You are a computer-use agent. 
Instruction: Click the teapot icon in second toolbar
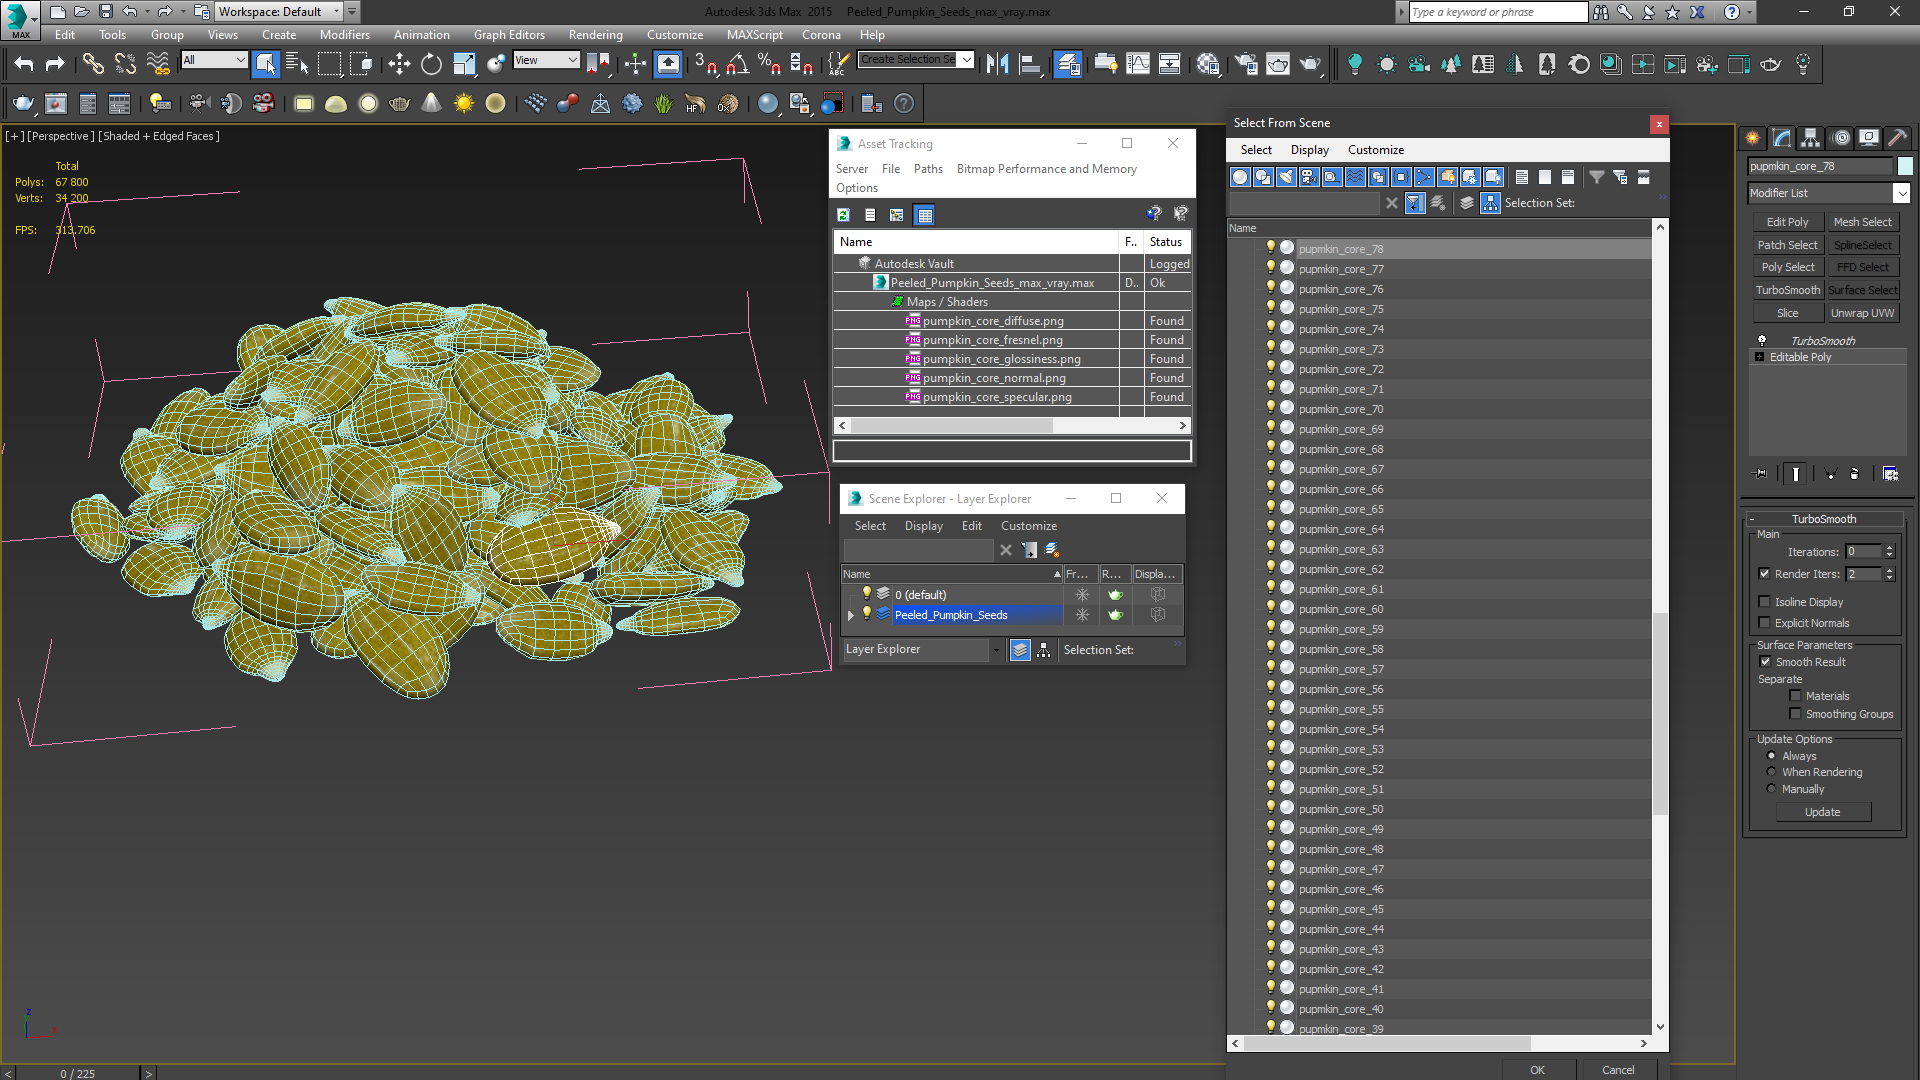click(x=23, y=103)
